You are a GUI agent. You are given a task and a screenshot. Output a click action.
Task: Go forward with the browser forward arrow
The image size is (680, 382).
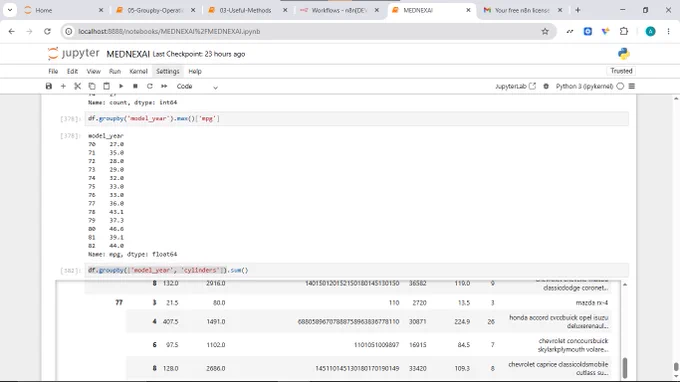pyautogui.click(x=29, y=31)
